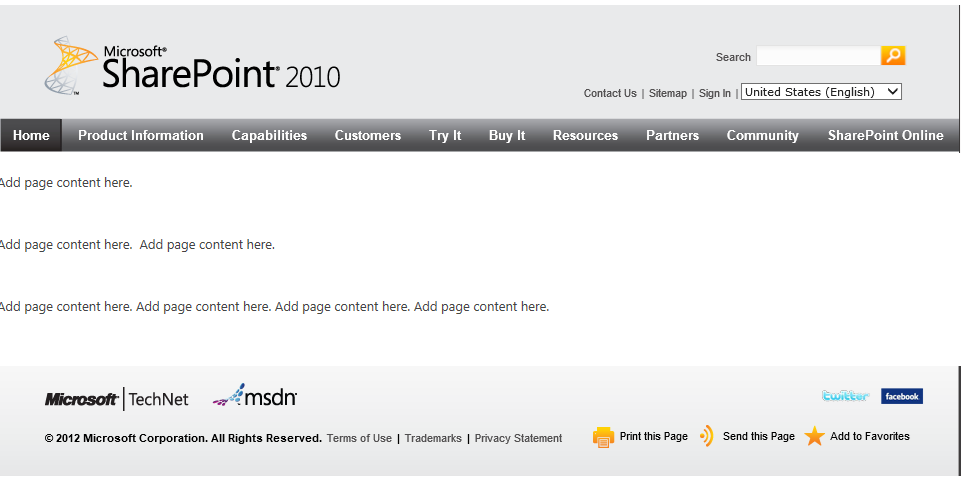The image size is (961, 481).
Task: Open the Microsoft TechNet logo
Action: point(116,400)
